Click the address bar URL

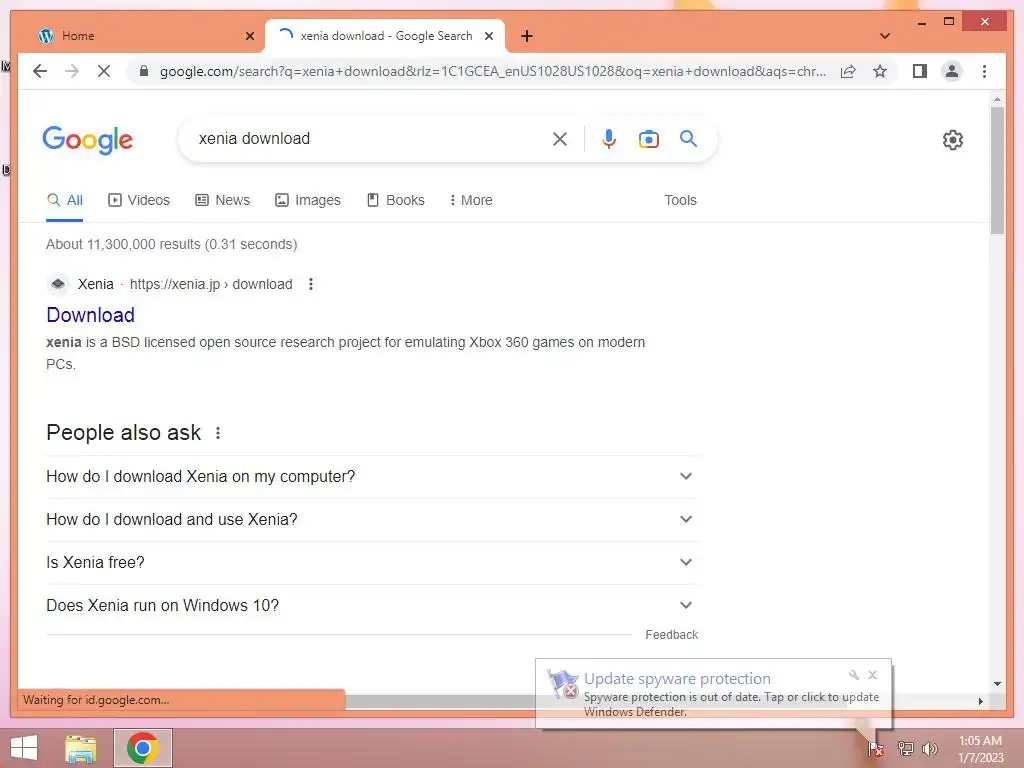(493, 71)
